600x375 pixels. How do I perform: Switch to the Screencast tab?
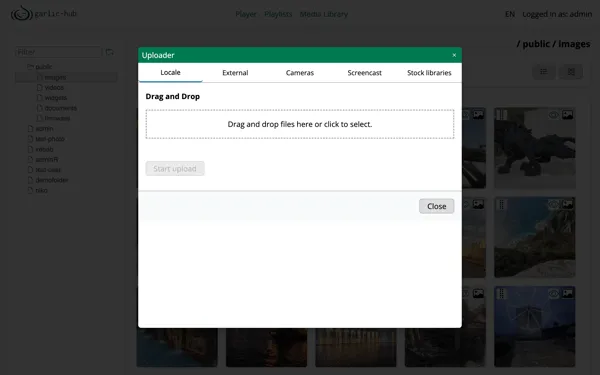pos(364,73)
